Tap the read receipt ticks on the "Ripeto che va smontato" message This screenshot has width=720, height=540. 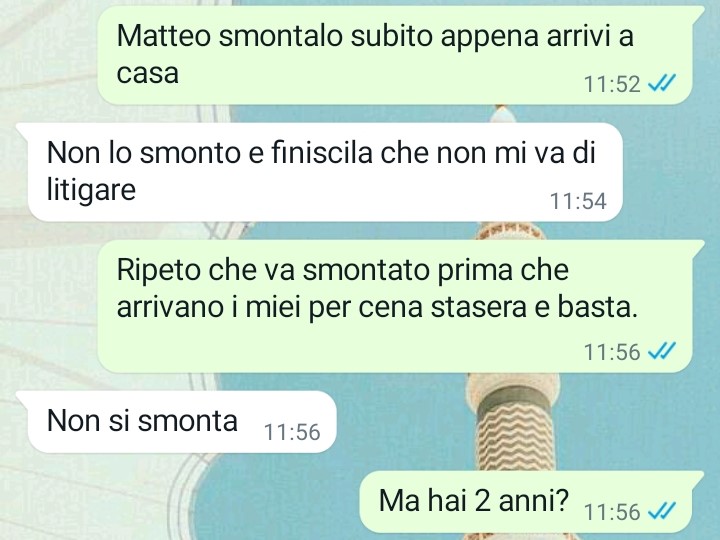[661, 352]
